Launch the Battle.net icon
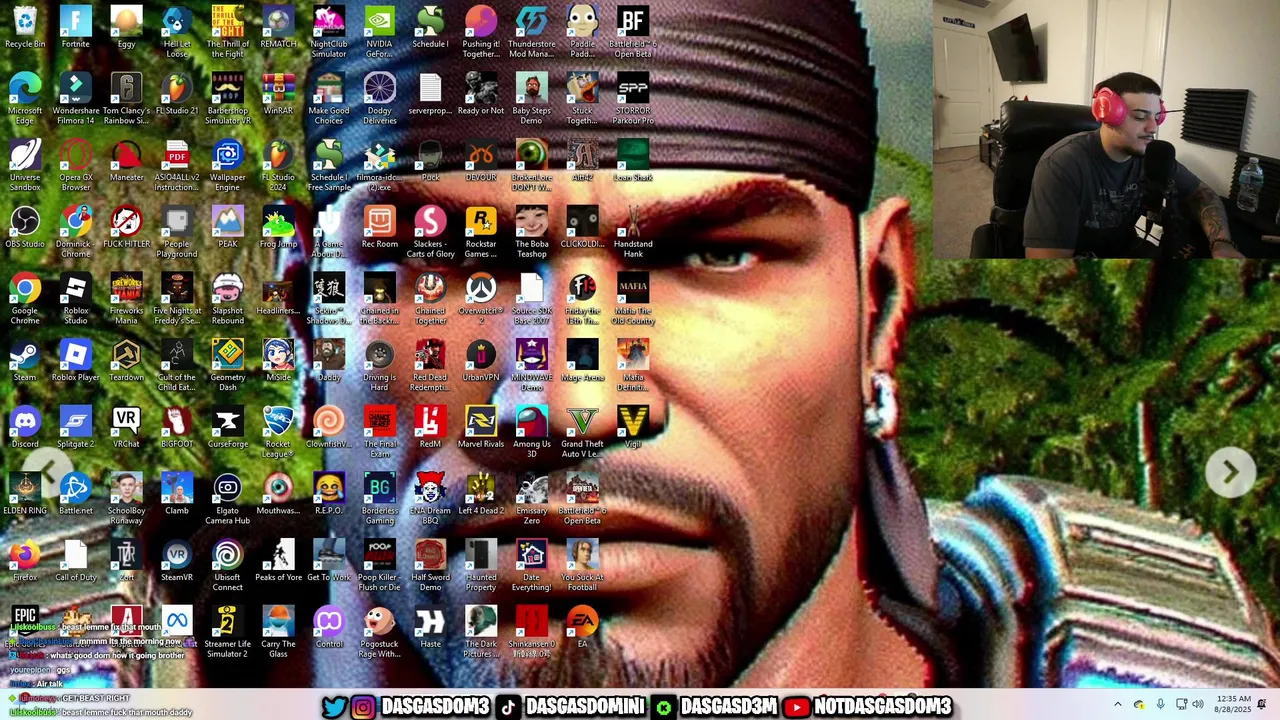Image resolution: width=1280 pixels, height=720 pixels. point(76,494)
